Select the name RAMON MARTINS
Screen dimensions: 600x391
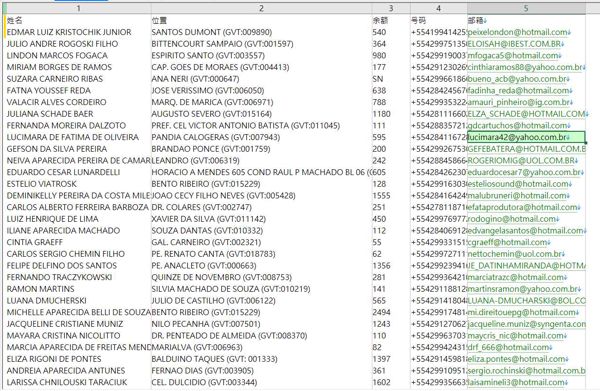point(41,289)
